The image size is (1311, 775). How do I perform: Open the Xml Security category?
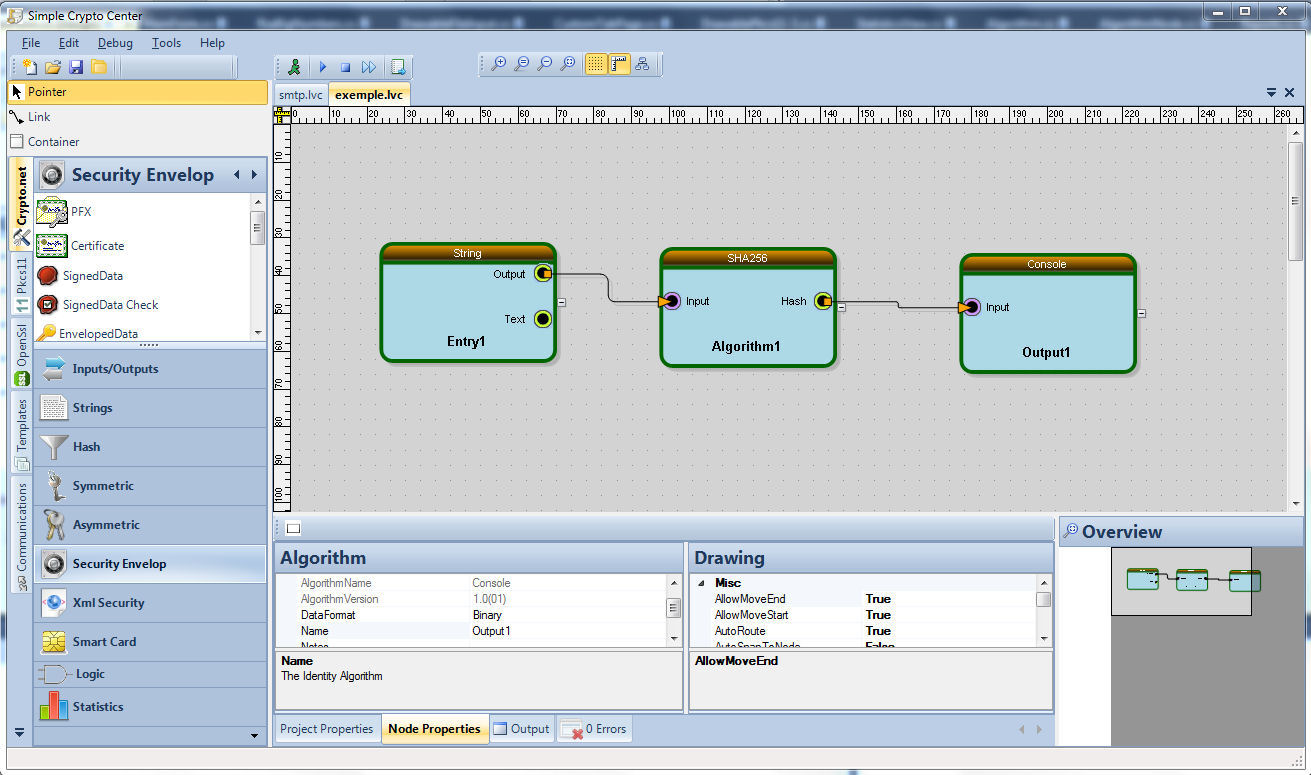click(150, 603)
